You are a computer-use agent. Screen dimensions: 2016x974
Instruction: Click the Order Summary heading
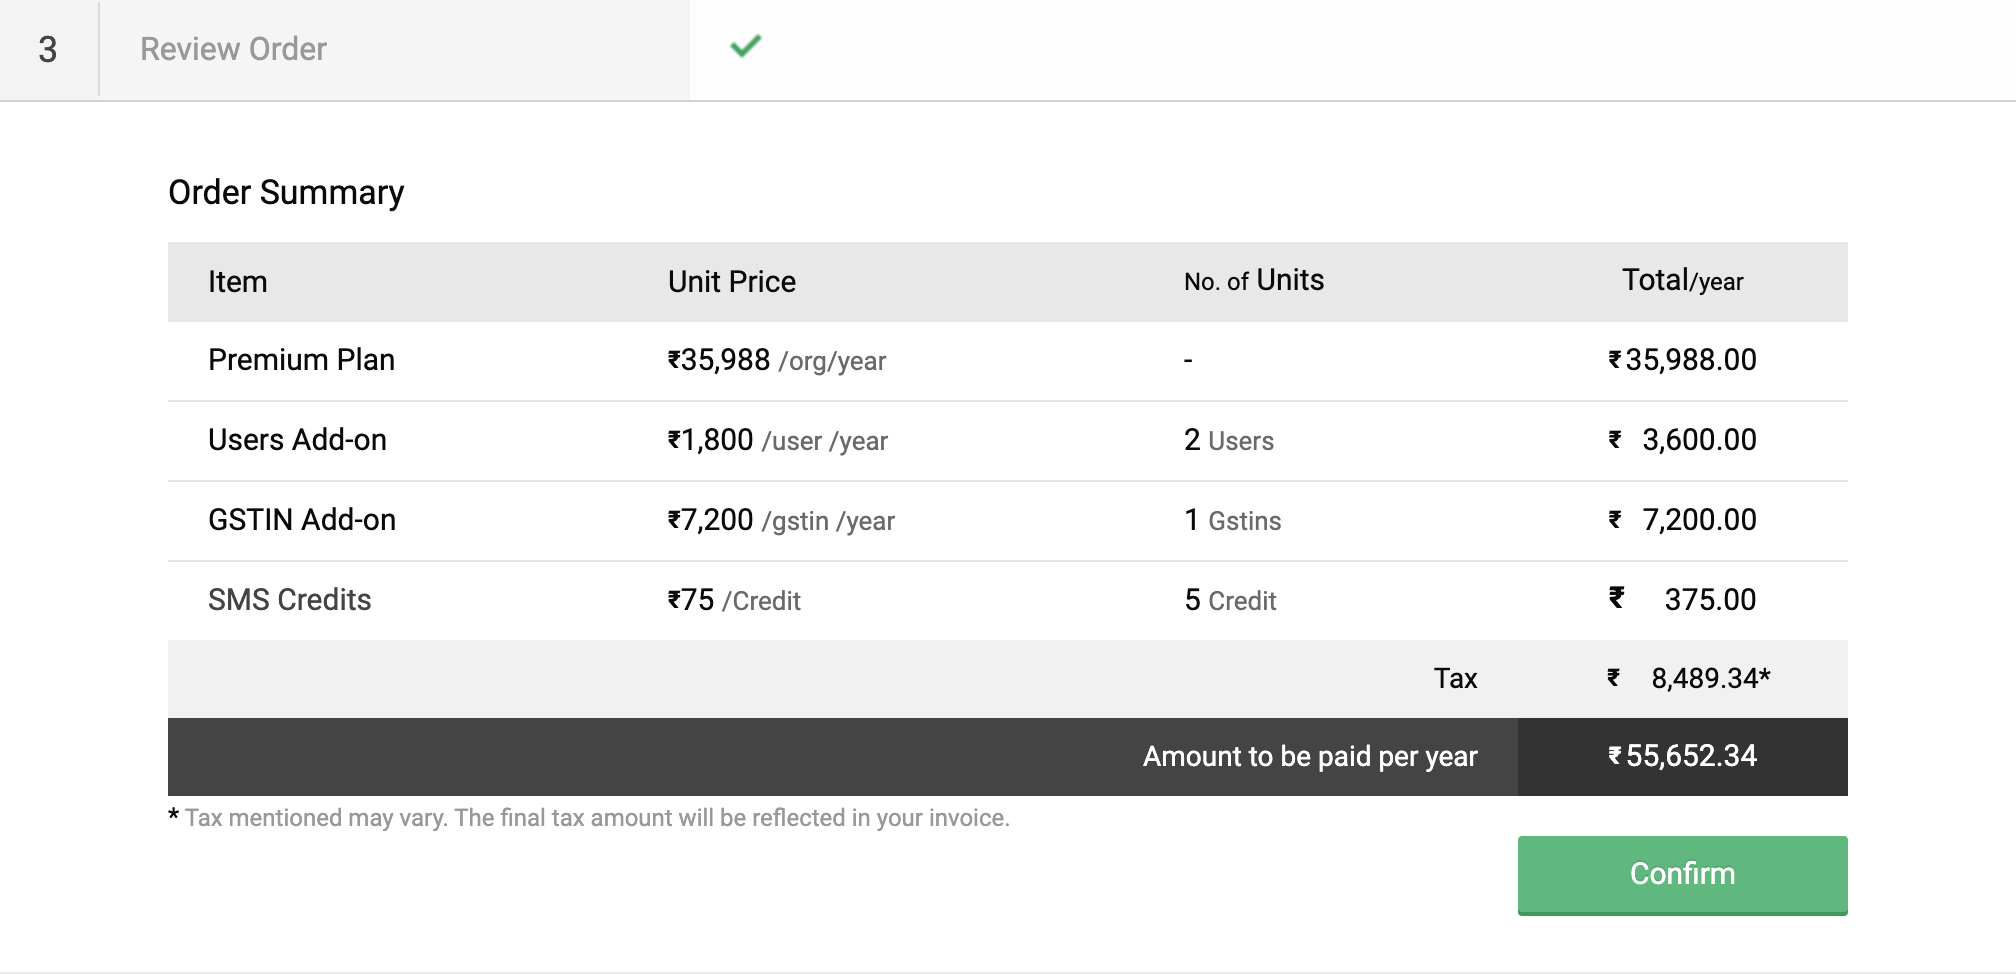(x=286, y=192)
